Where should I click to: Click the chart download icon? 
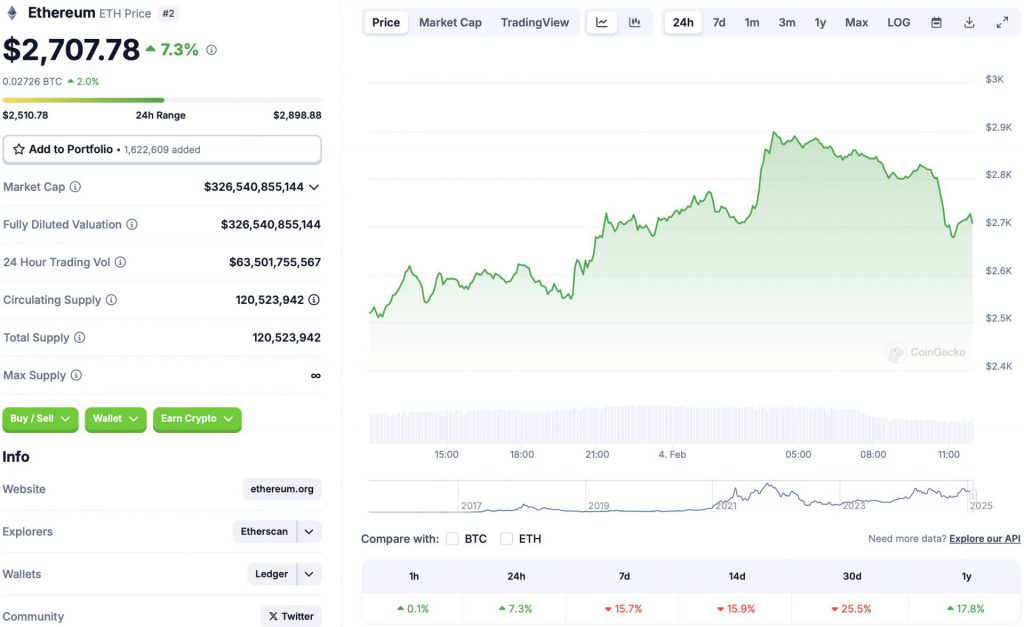968,21
